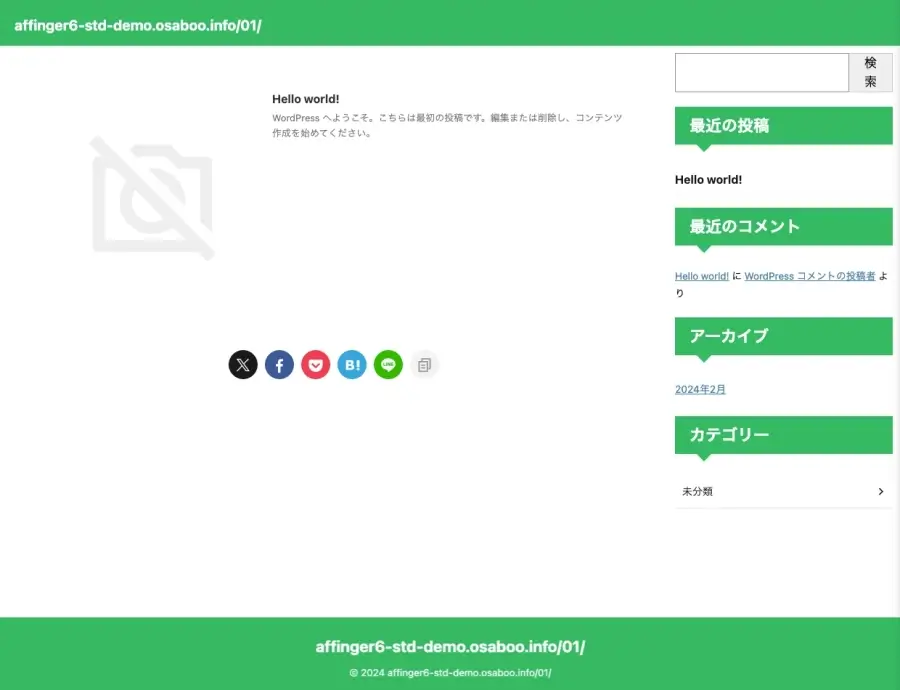Open the Hello world! post title
900x690 pixels.
click(x=305, y=98)
